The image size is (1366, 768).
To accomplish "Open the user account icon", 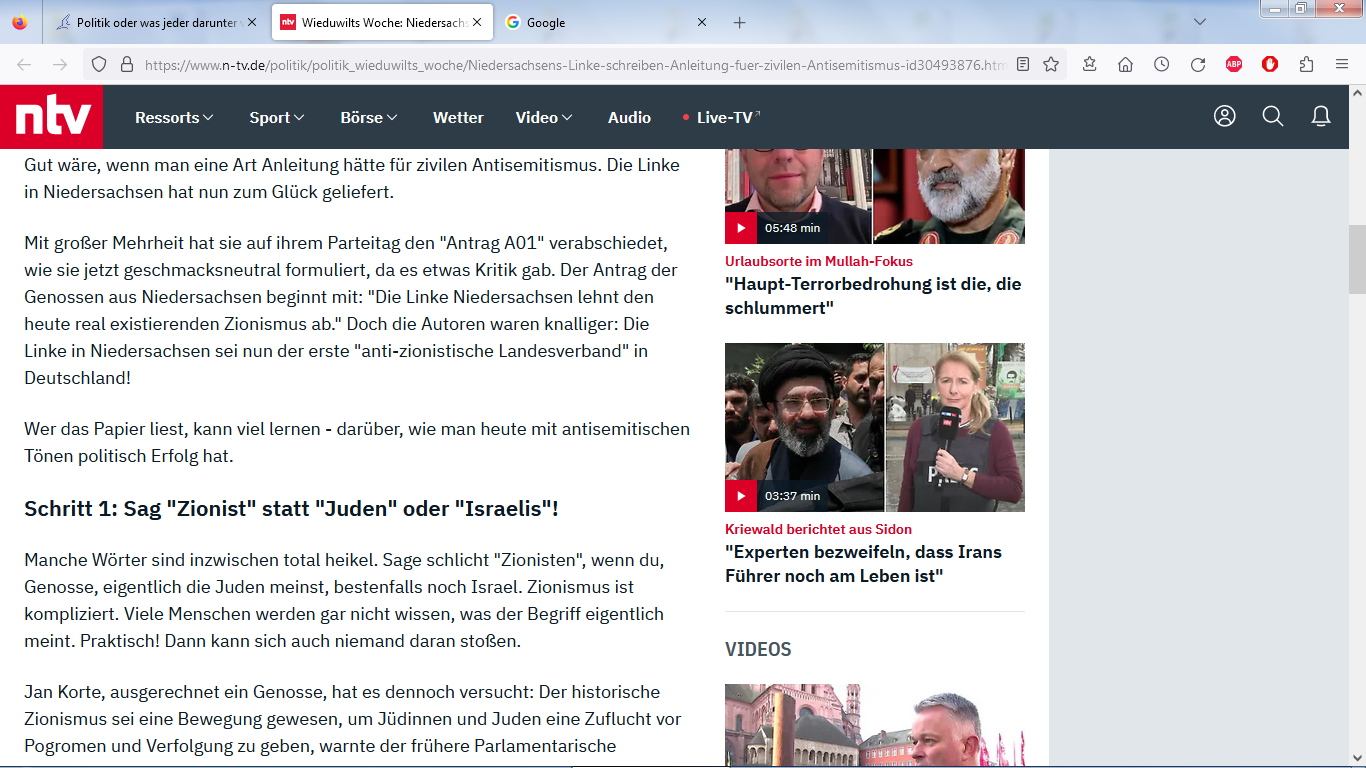I will [x=1224, y=117].
